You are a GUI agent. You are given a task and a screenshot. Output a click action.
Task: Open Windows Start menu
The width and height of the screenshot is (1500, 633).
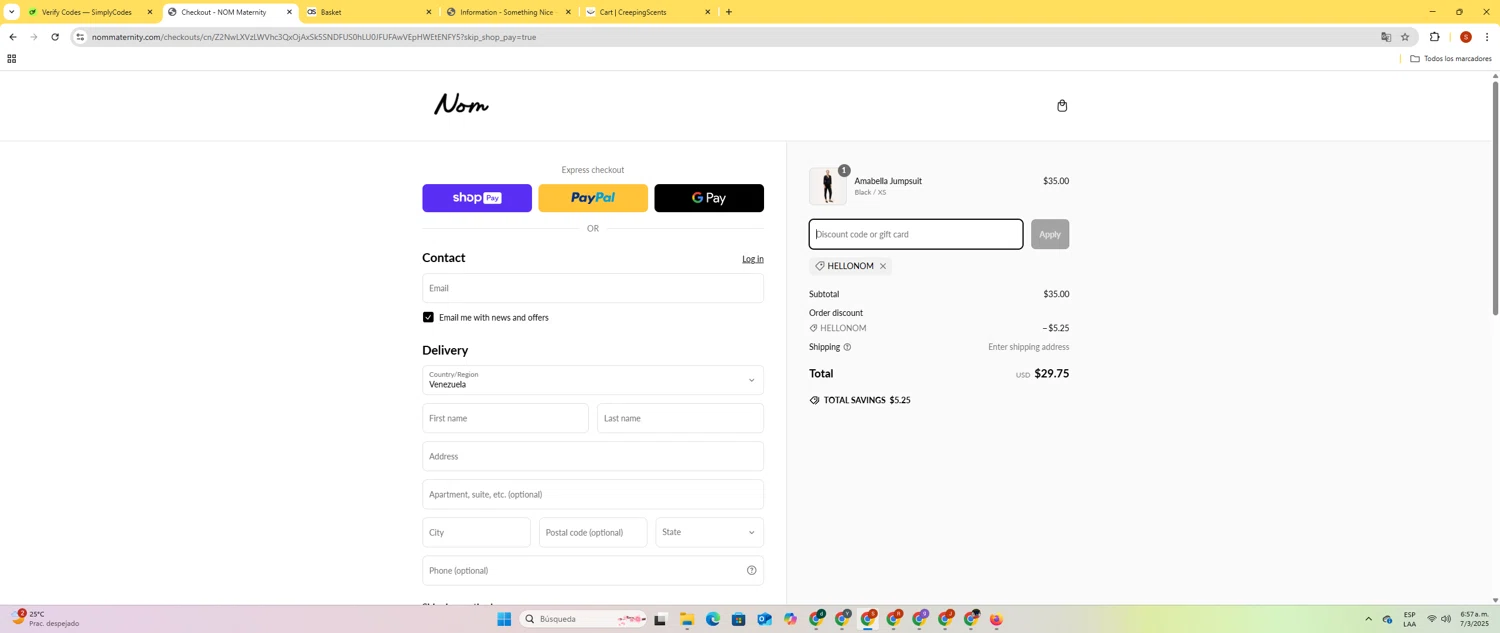click(x=504, y=619)
